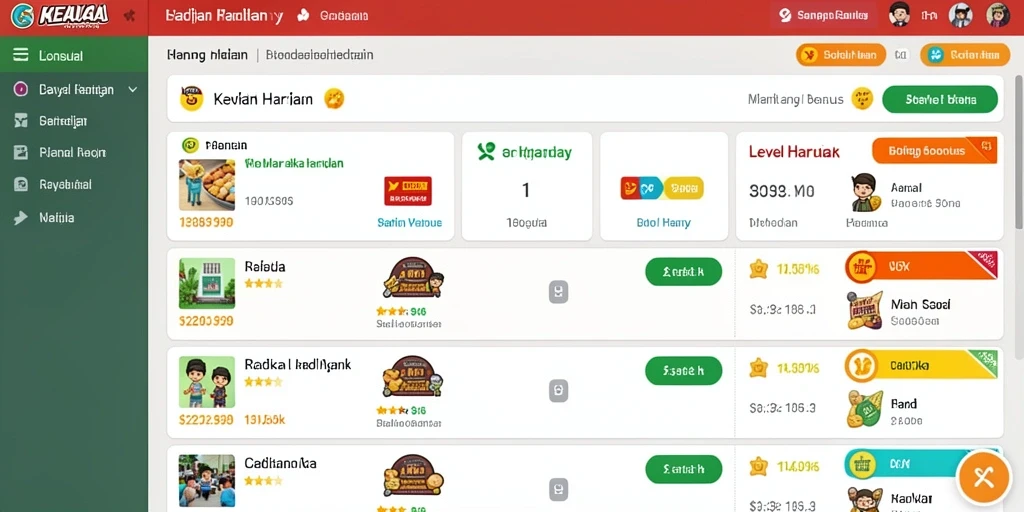Click the Level Haruak heading
Screen dimensions: 1024x512
coord(794,152)
